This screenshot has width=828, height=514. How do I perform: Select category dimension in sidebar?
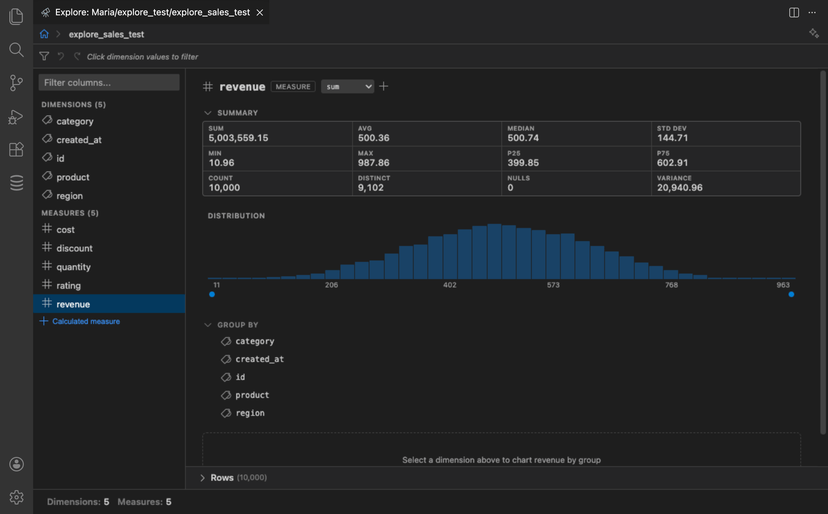coord(109,121)
